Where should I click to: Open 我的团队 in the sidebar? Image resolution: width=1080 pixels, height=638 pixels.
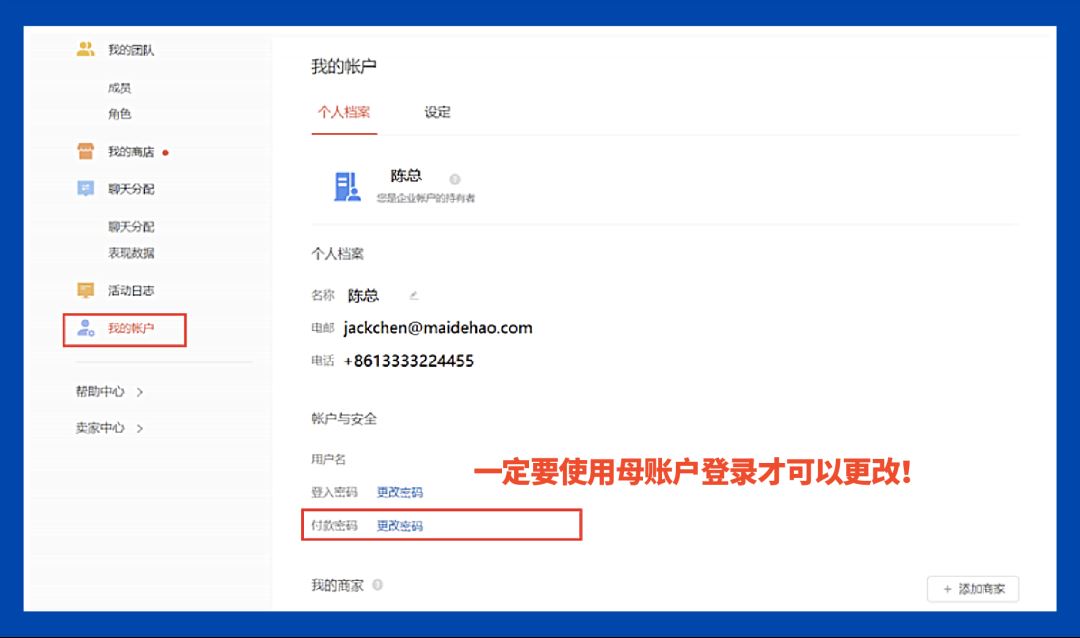[131, 50]
